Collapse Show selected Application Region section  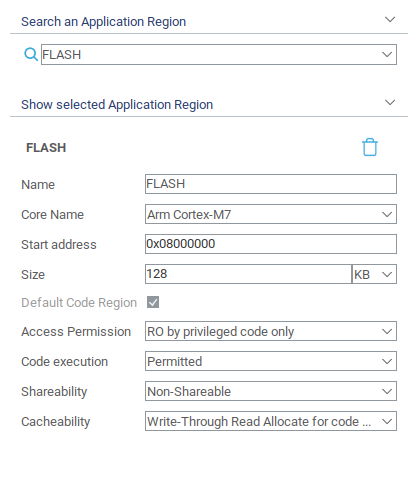(x=390, y=103)
